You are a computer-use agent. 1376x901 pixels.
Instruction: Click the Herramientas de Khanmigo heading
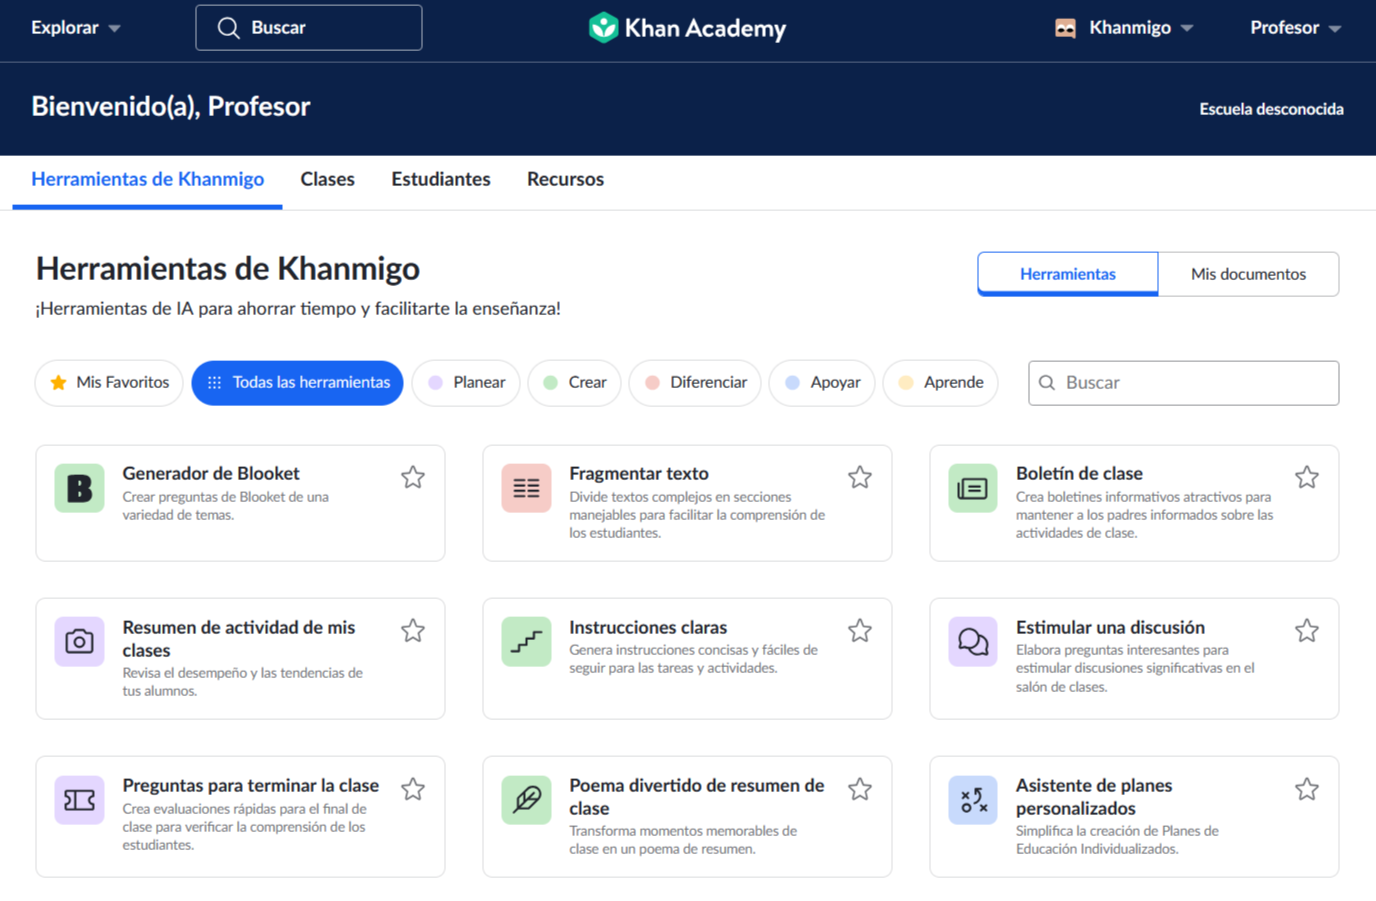tap(228, 268)
